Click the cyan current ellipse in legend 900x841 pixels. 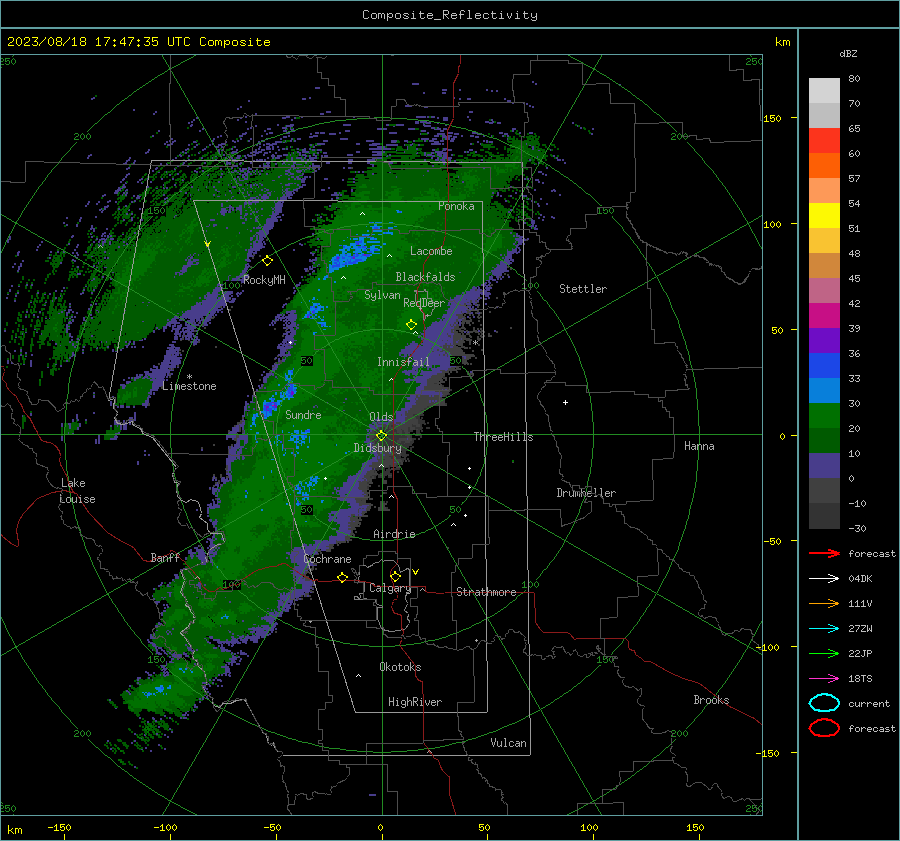824,703
